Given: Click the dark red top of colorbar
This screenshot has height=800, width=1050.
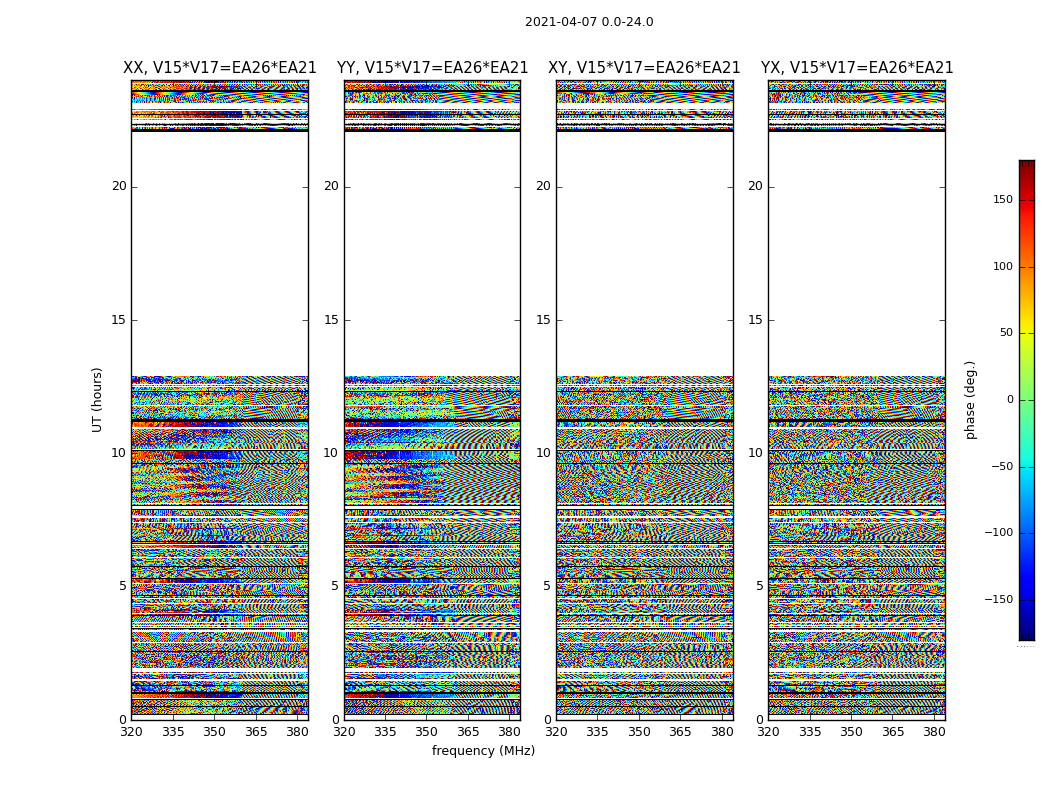Looking at the screenshot, I should click(x=1026, y=165).
